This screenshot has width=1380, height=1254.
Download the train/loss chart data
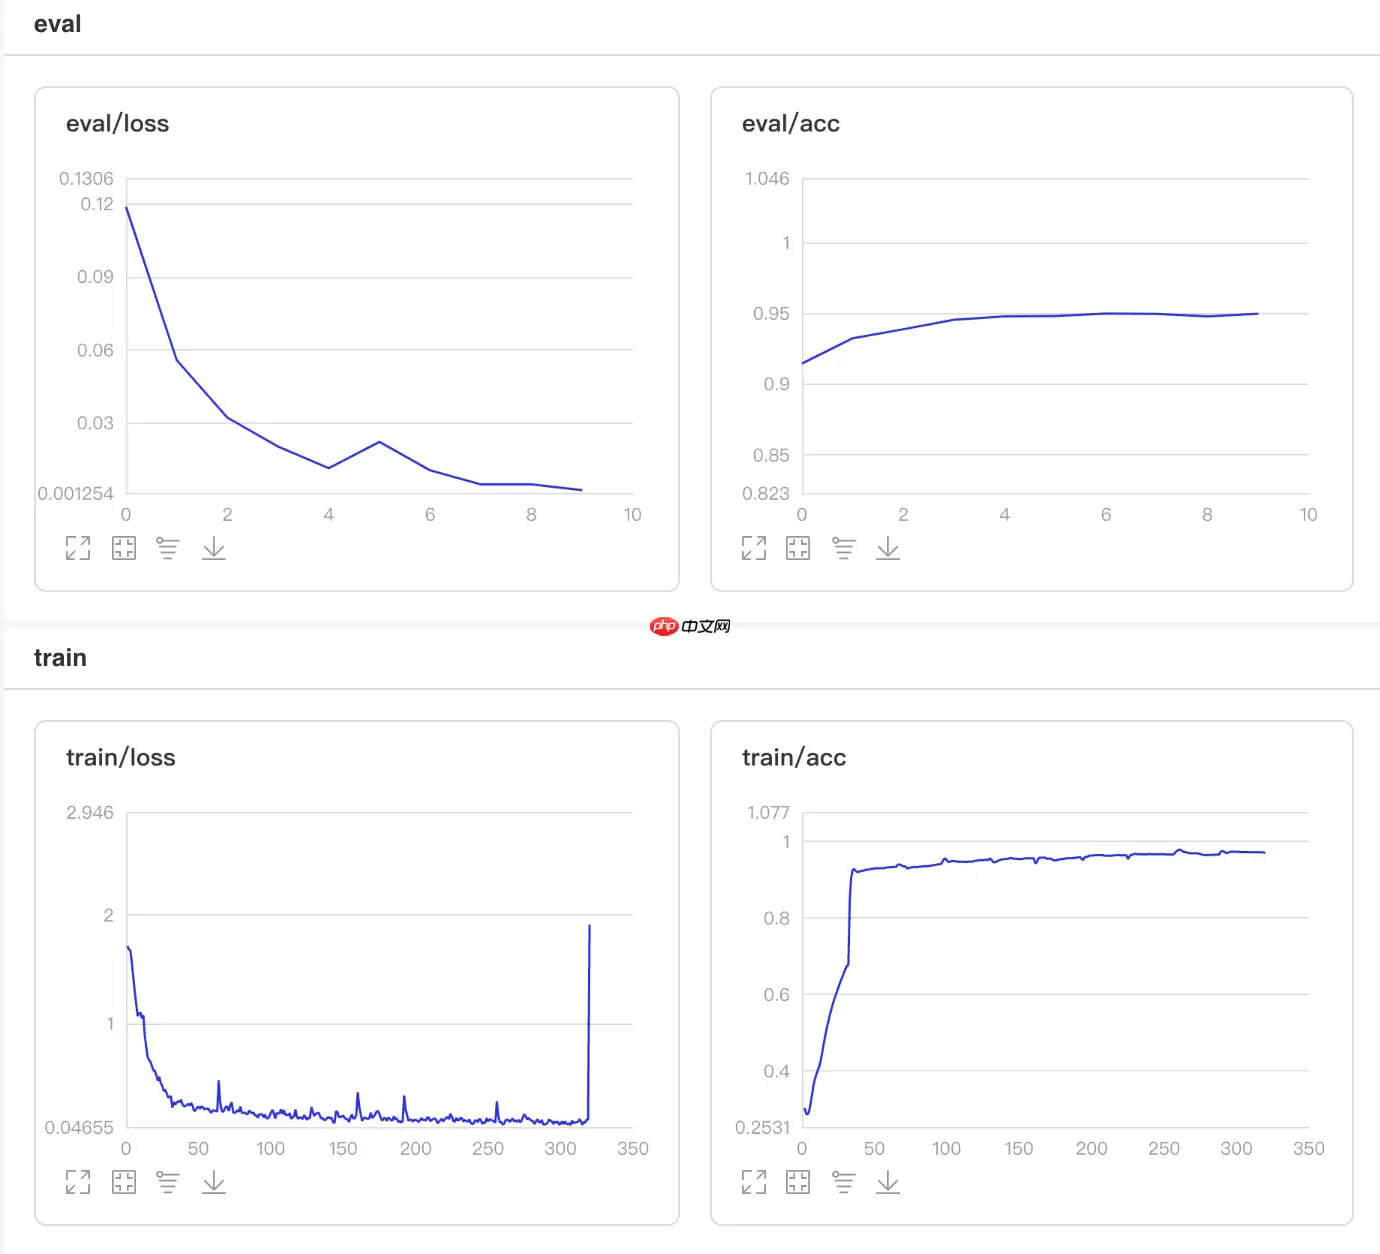214,1182
